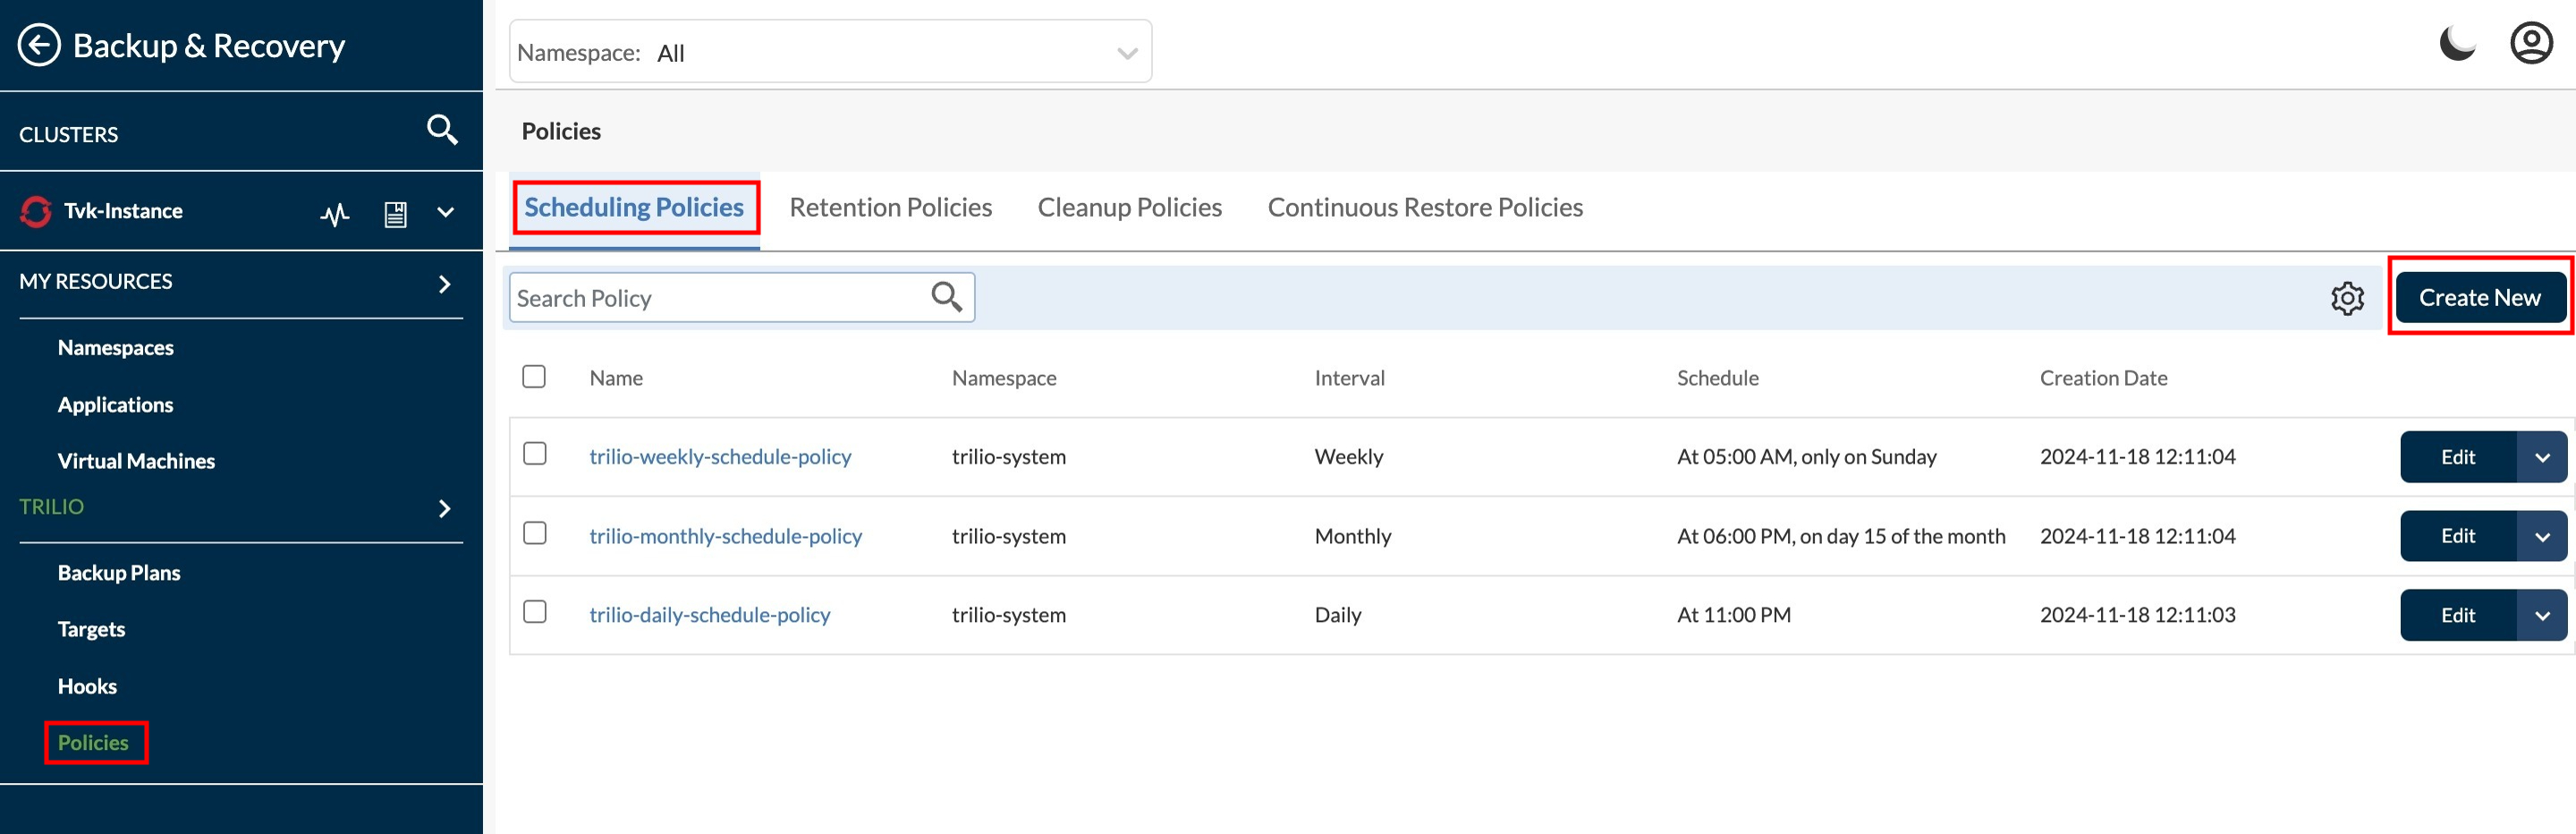Viewport: 2576px width, 834px height.
Task: Click the Create New button
Action: pos(2479,297)
